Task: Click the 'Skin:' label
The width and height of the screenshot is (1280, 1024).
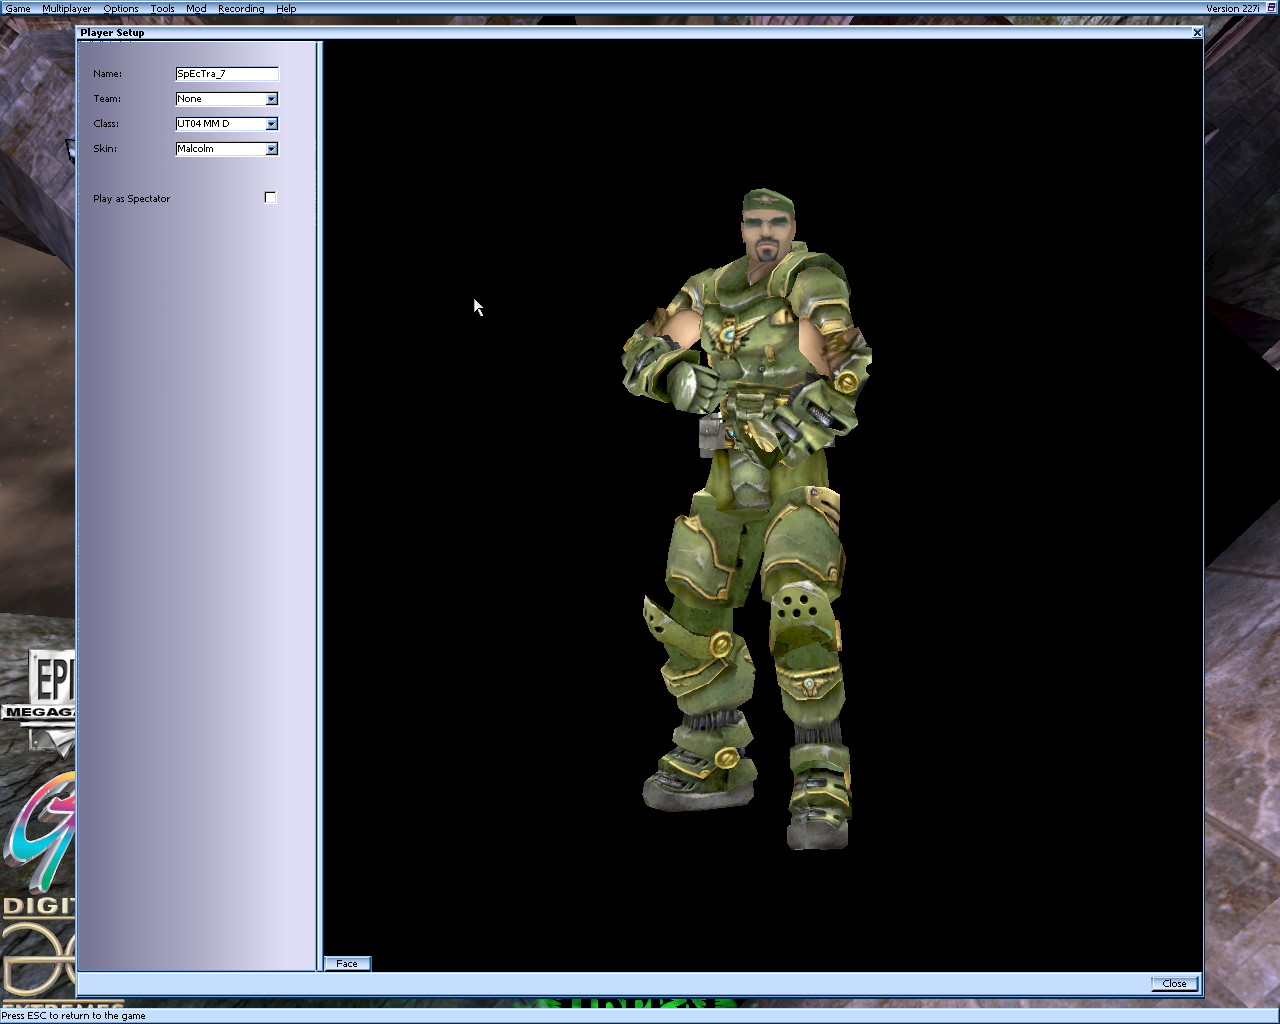Action: [104, 149]
